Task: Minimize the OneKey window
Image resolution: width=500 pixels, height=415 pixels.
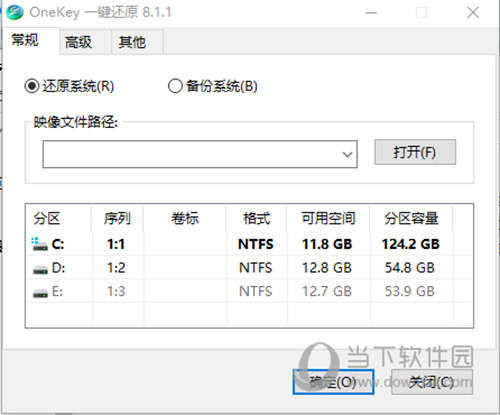Action: 371,13
